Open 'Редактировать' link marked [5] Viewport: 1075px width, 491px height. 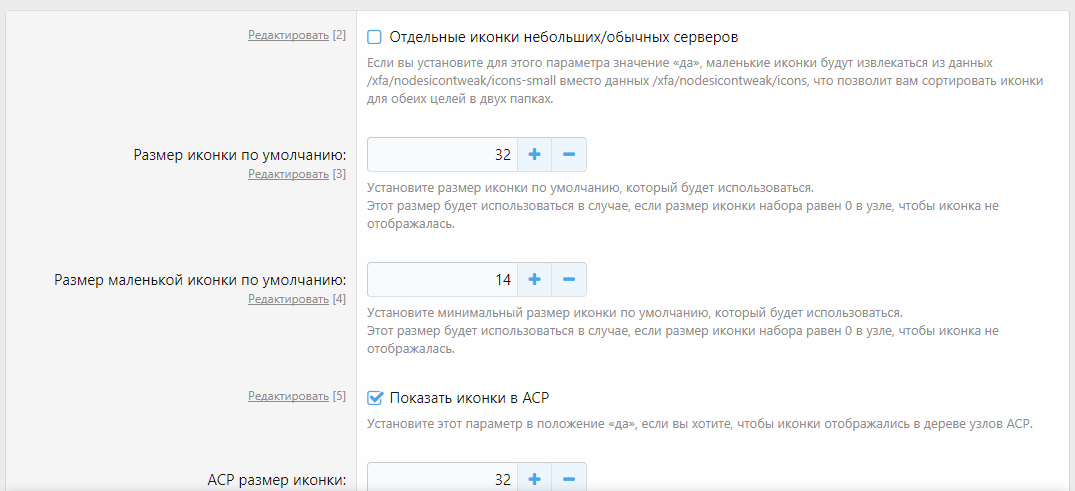click(x=288, y=396)
